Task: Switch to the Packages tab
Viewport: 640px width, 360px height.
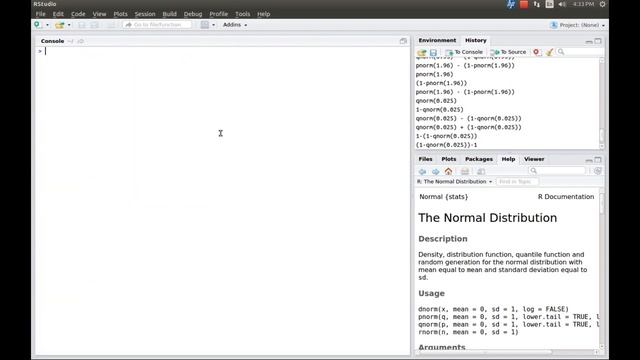Action: click(479, 159)
